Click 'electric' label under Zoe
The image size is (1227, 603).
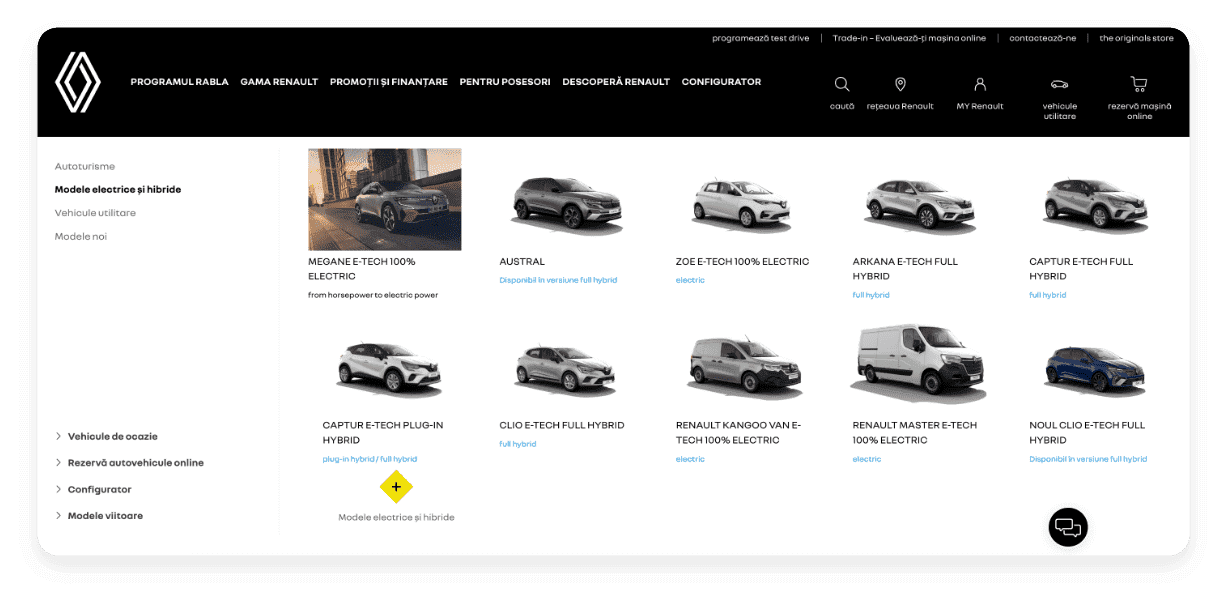pos(690,280)
